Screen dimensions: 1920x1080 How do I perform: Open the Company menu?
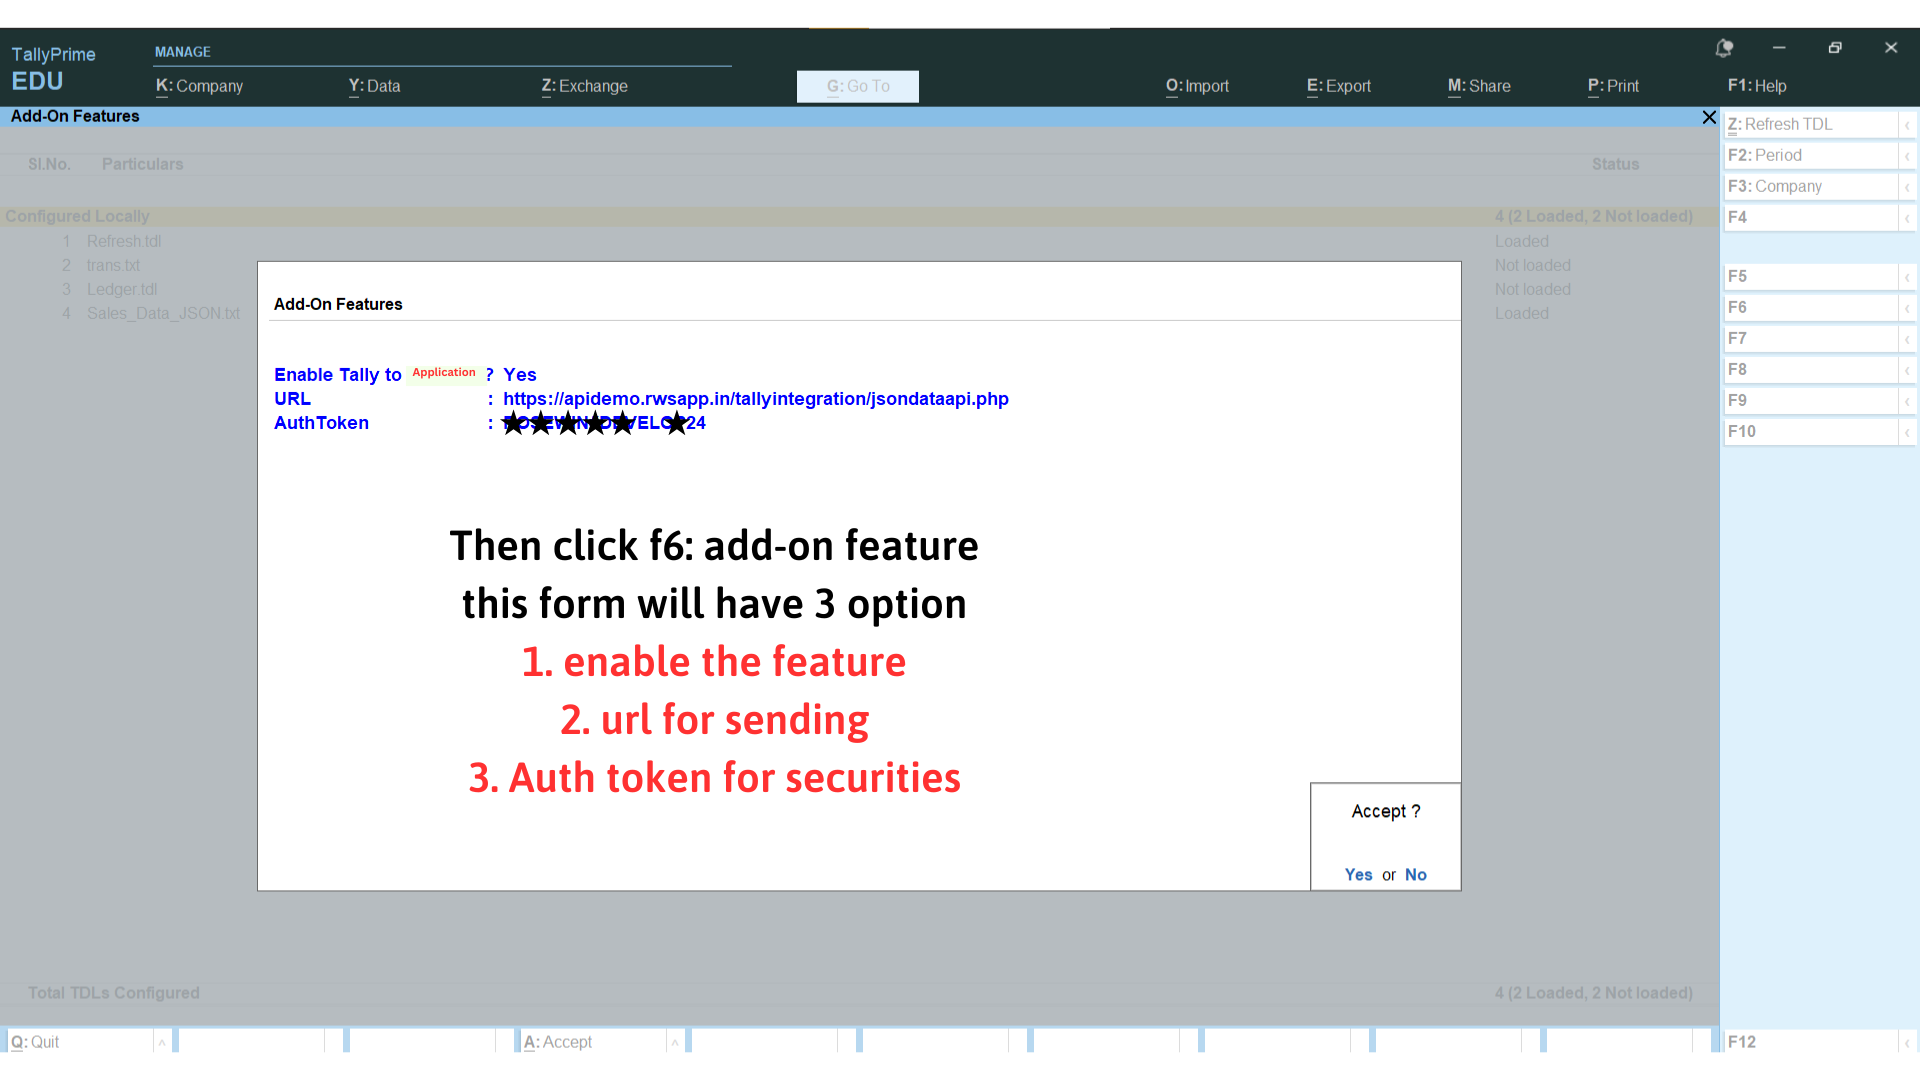pos(199,86)
